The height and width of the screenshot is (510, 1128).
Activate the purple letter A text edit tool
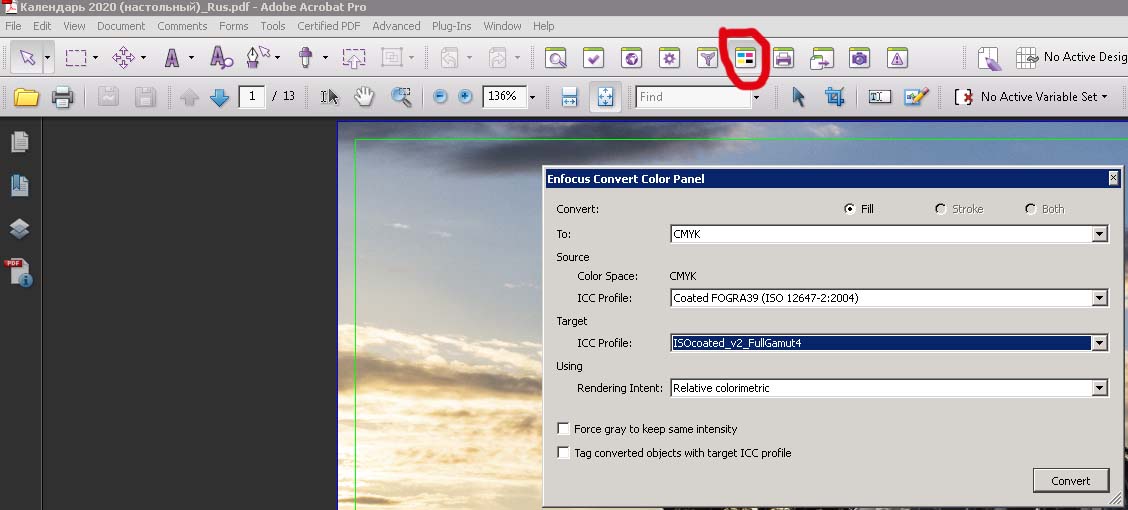pos(172,58)
